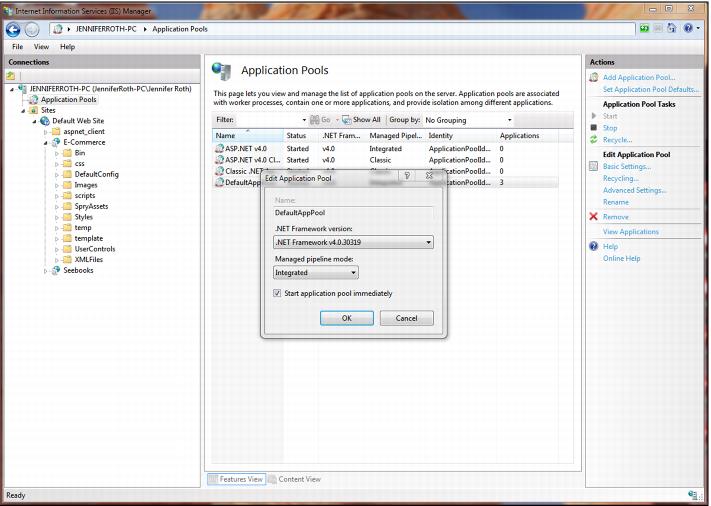Click the Seebooks application icon
711x506 pixels.
[x=56, y=270]
